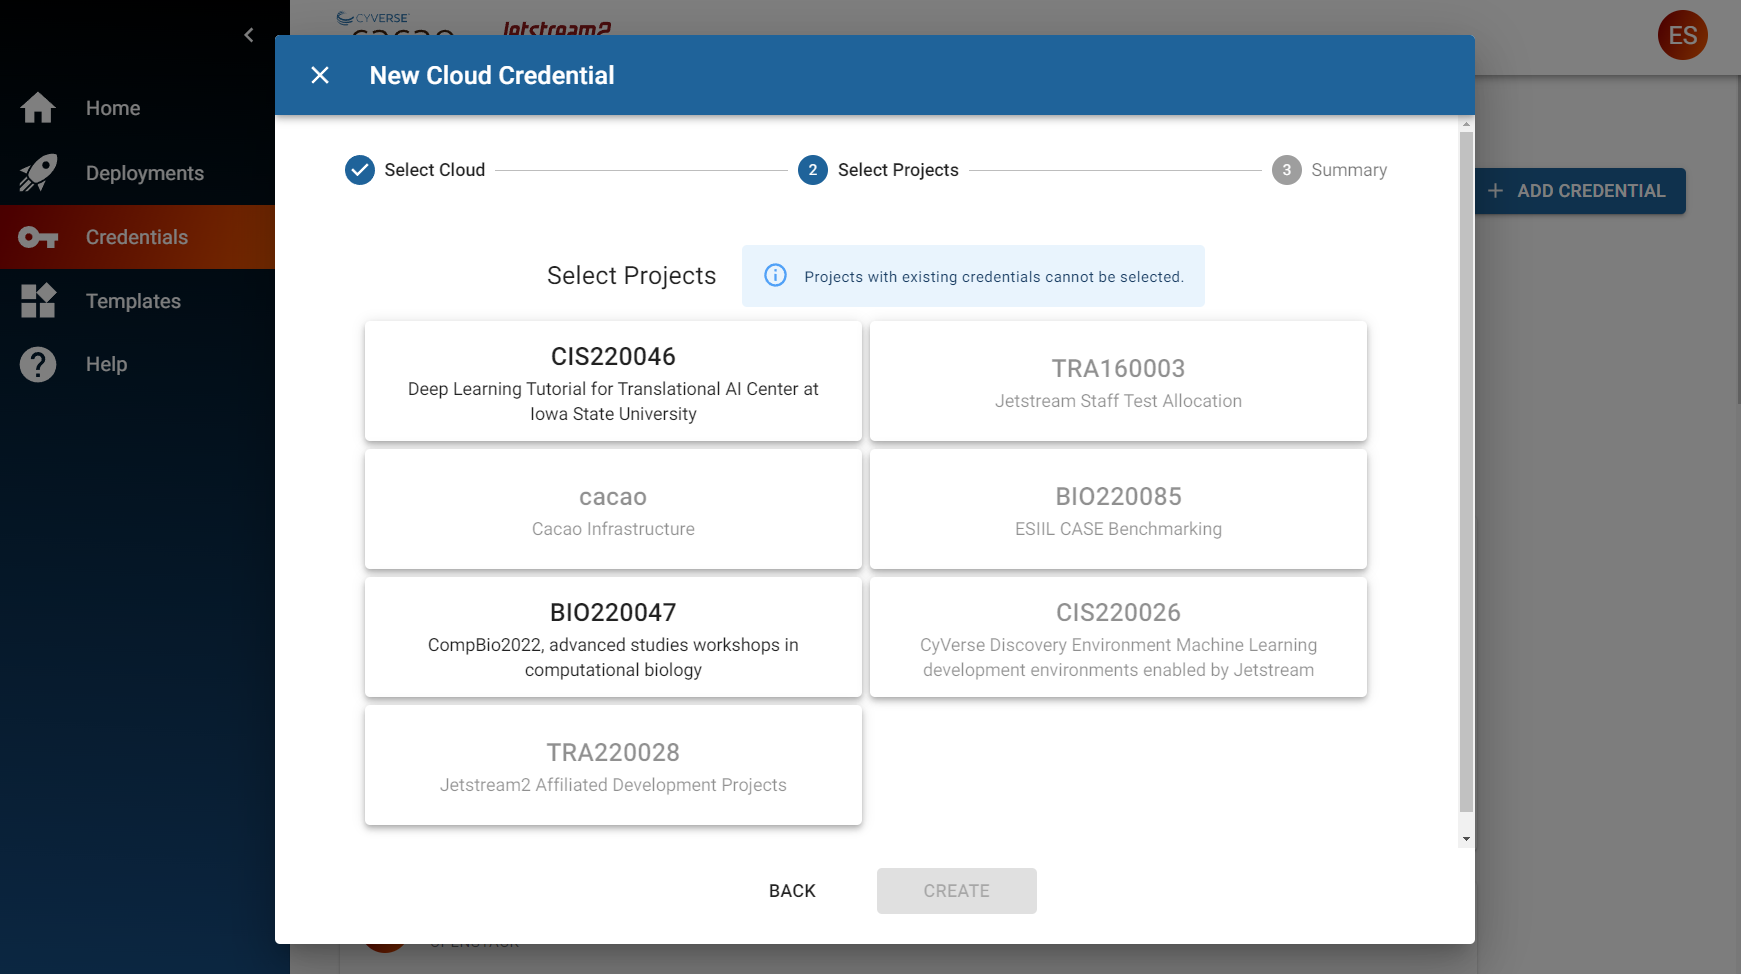Screen dimensions: 1741x974
Task: Click the info icon next to projects notice
Action: (x=775, y=275)
